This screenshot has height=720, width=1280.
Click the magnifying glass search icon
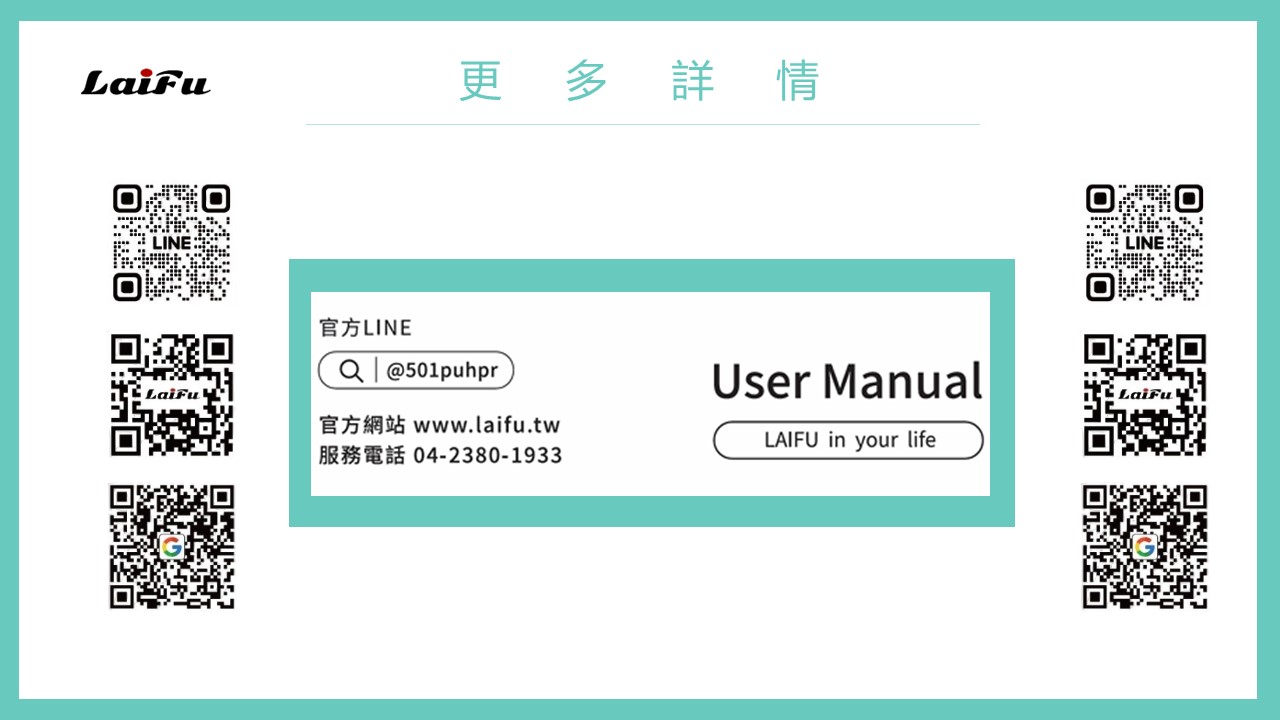(x=351, y=371)
